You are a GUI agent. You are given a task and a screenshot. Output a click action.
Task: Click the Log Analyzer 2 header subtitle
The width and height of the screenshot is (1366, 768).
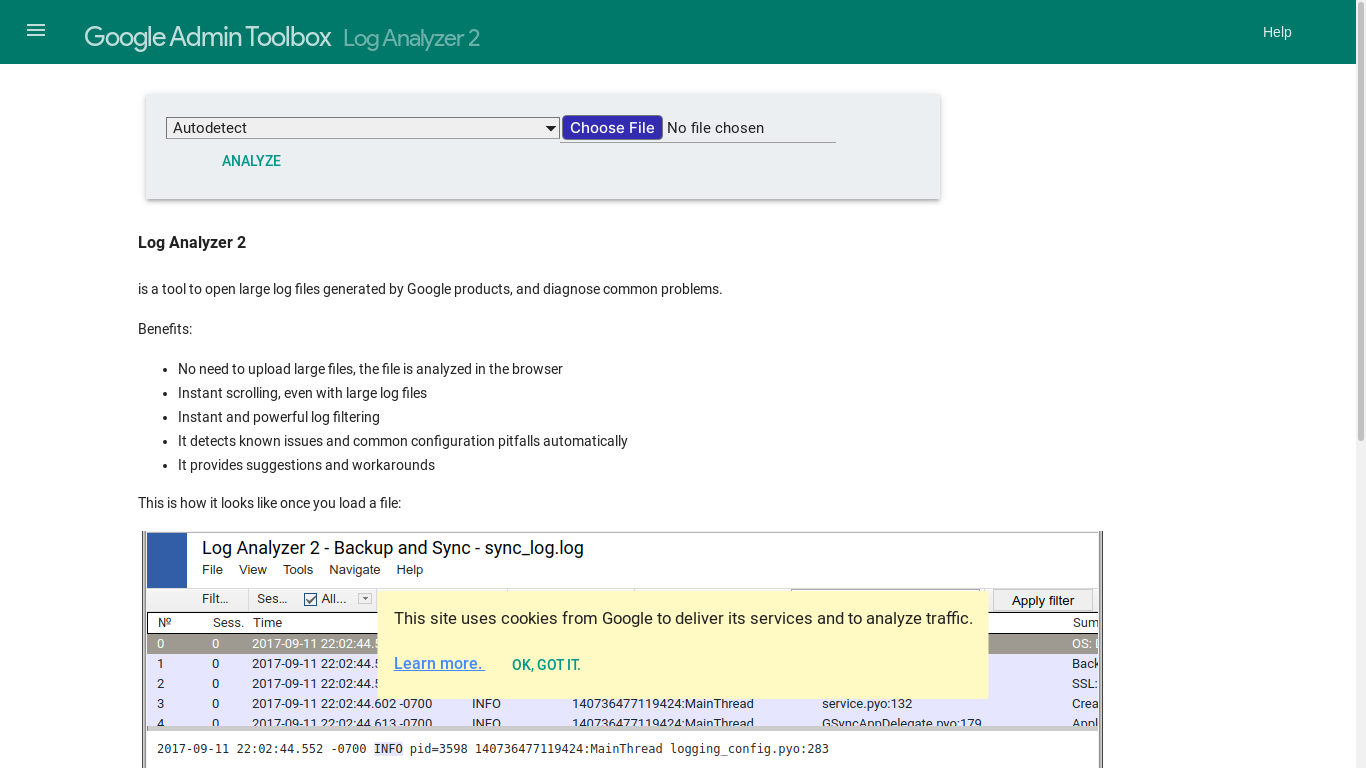point(411,38)
